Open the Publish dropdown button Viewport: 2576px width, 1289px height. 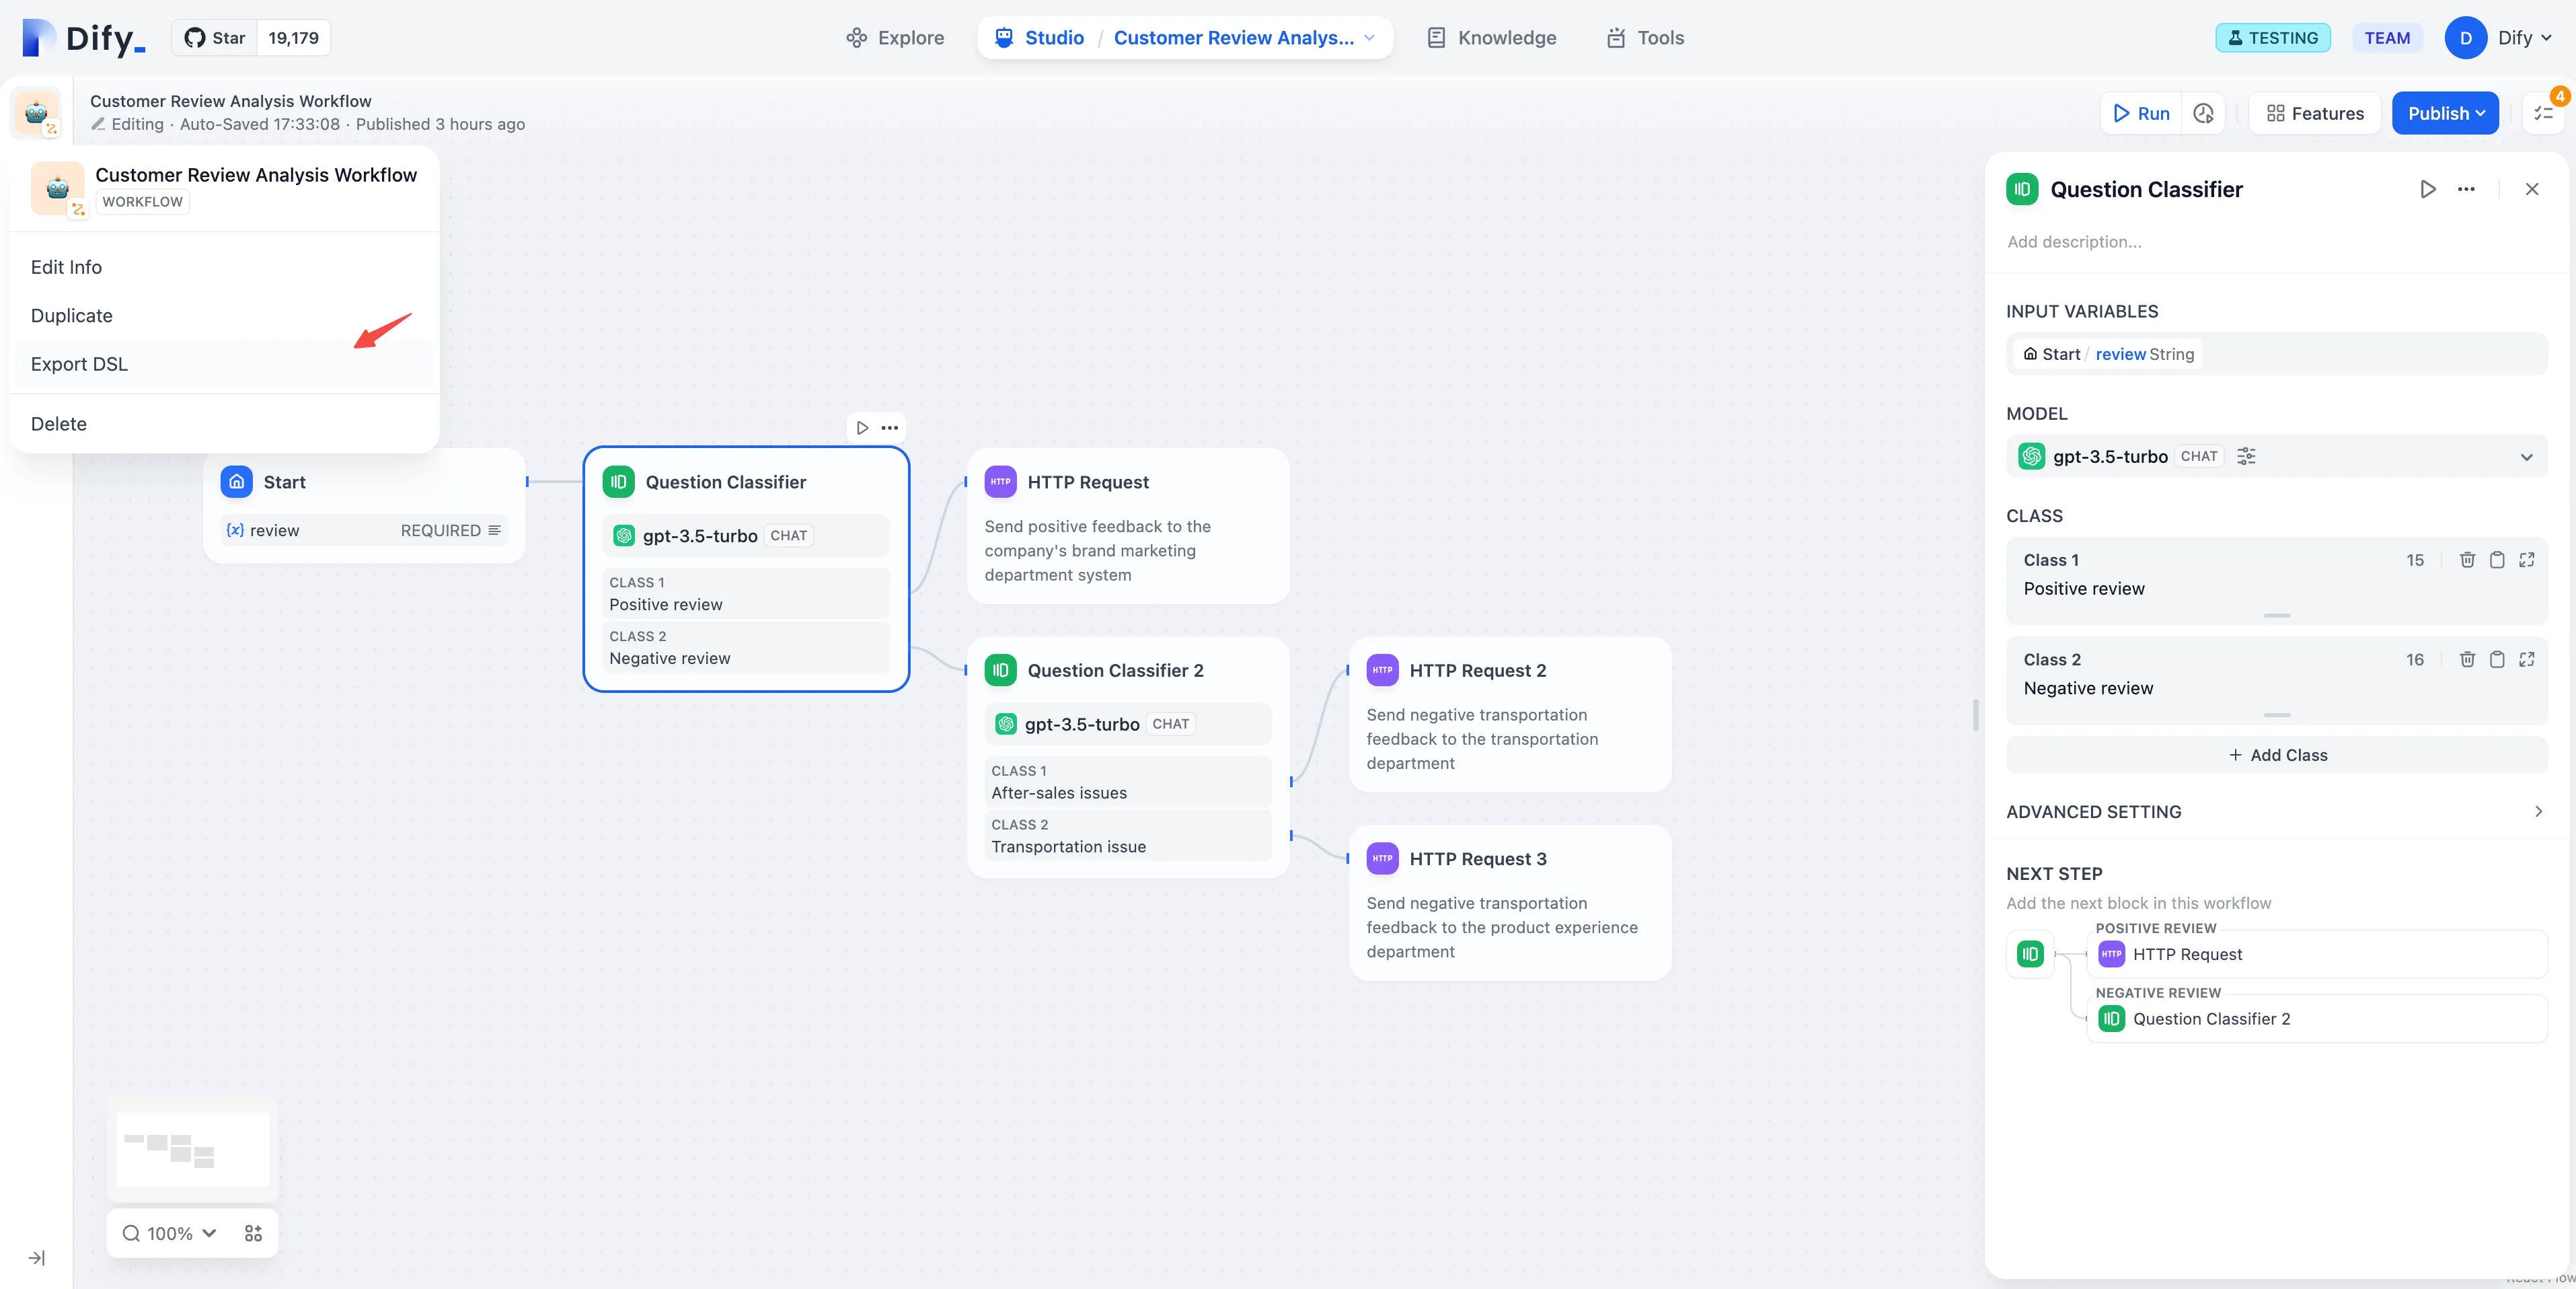click(2444, 113)
